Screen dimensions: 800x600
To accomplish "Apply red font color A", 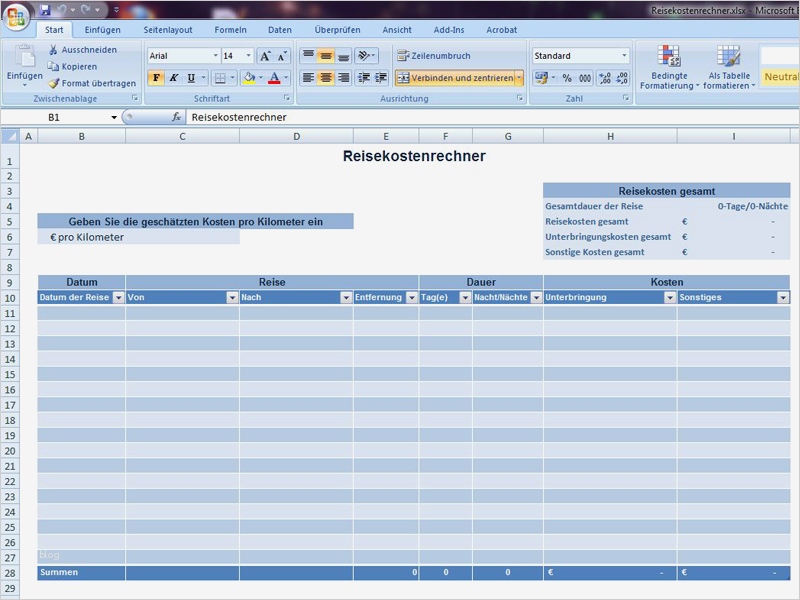I will tap(274, 78).
